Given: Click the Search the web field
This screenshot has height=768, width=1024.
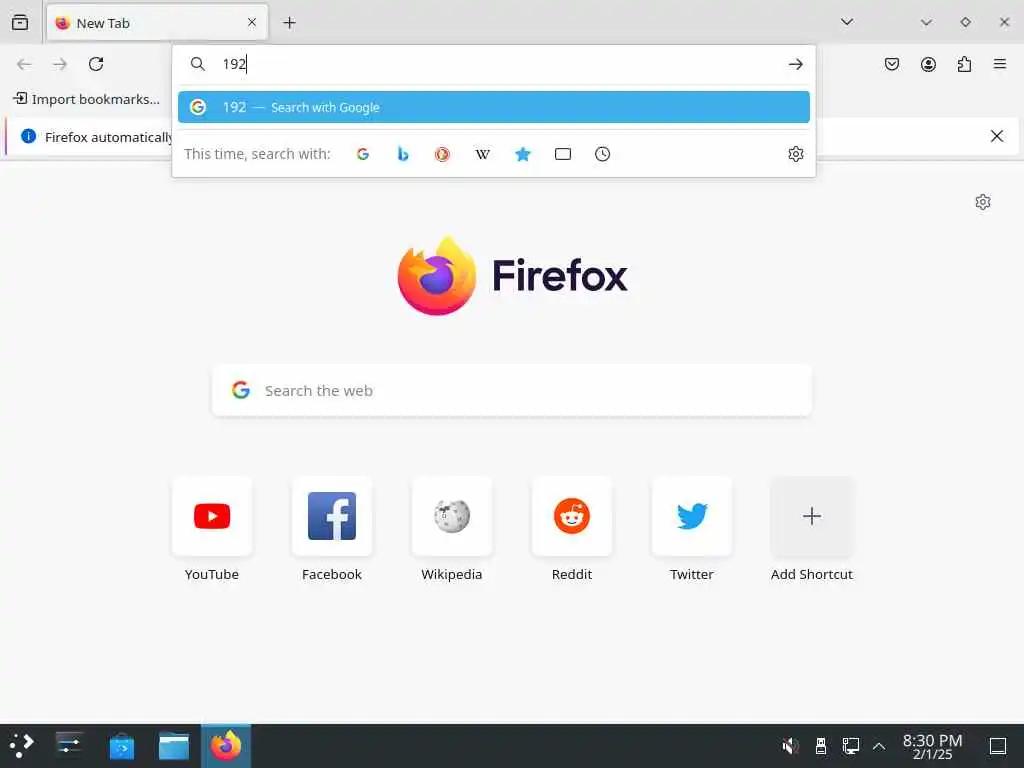Looking at the screenshot, I should [x=512, y=391].
